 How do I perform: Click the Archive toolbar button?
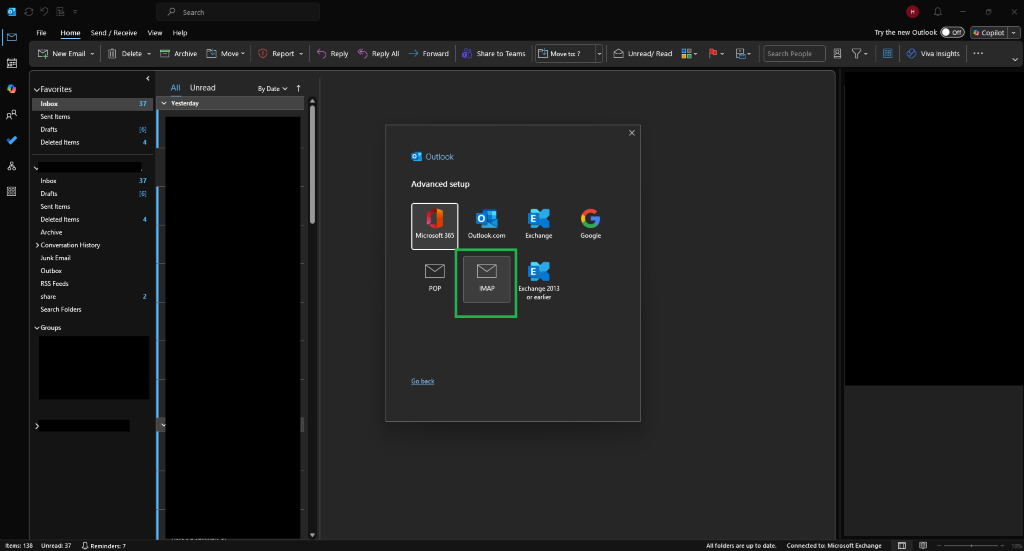178,54
